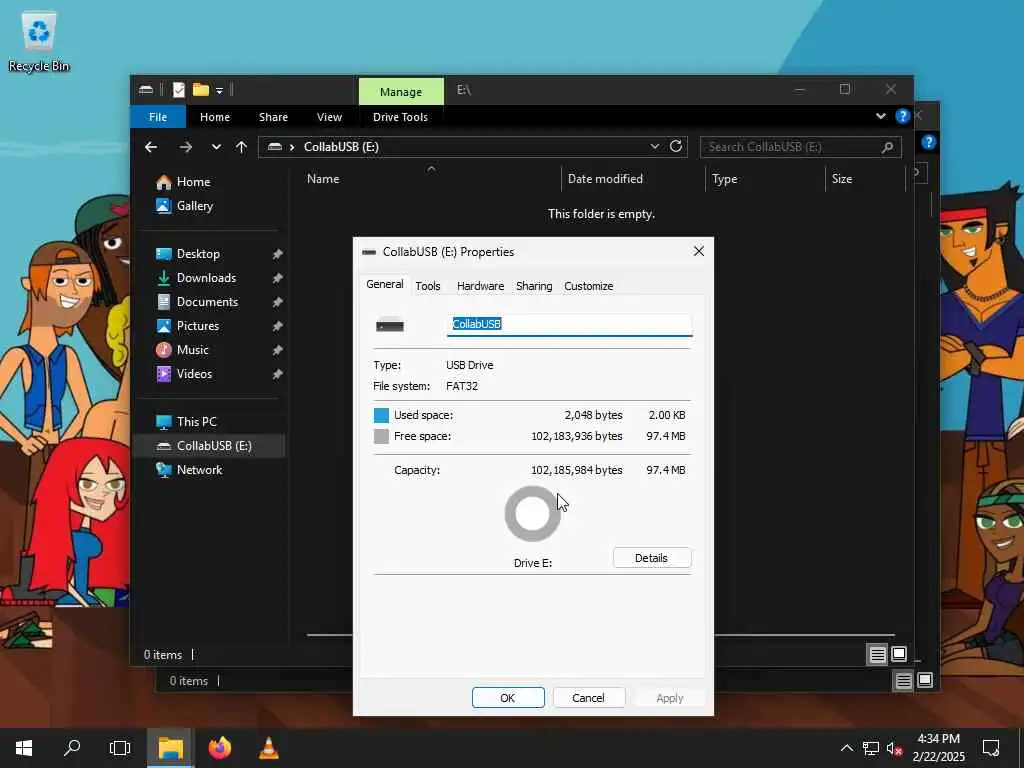The width and height of the screenshot is (1024, 768).
Task: Collapse the ribbon with the chevron
Action: click(880, 116)
